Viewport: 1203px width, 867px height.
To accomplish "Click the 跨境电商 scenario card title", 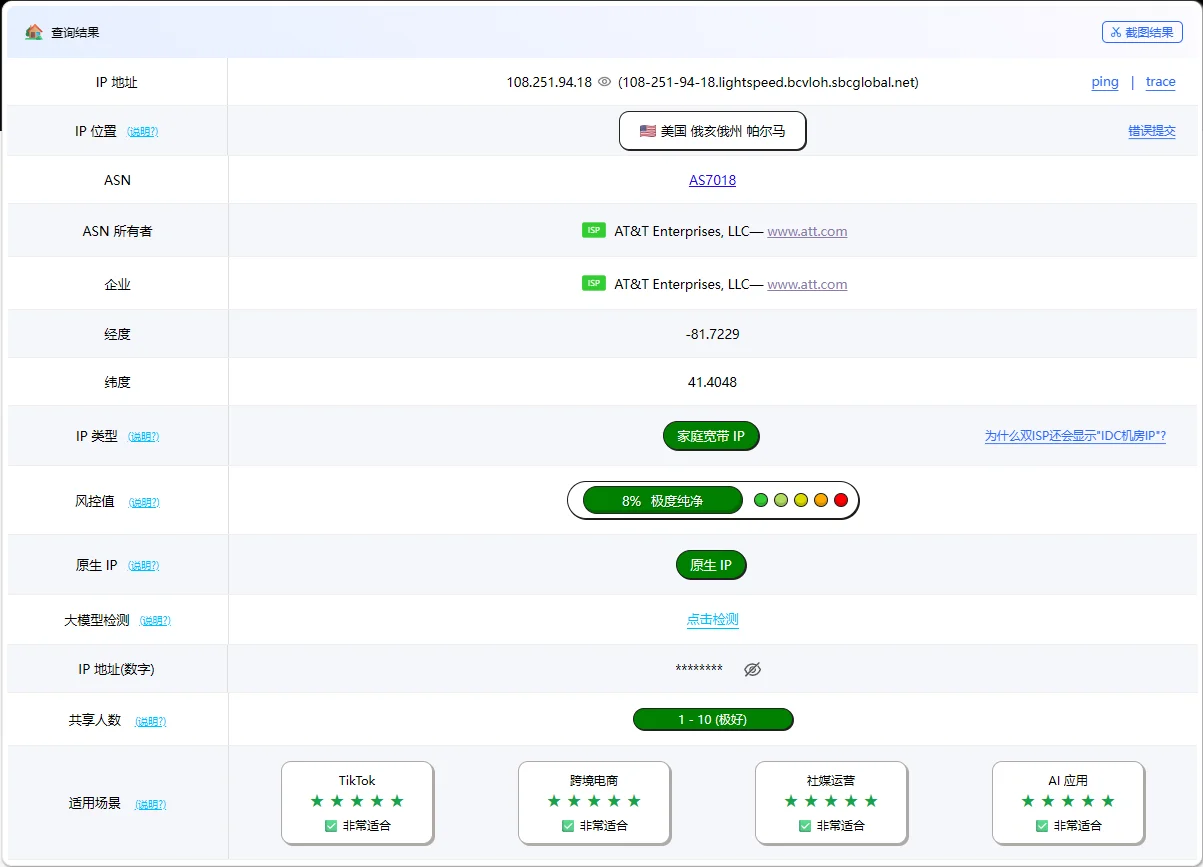I will [x=594, y=780].
